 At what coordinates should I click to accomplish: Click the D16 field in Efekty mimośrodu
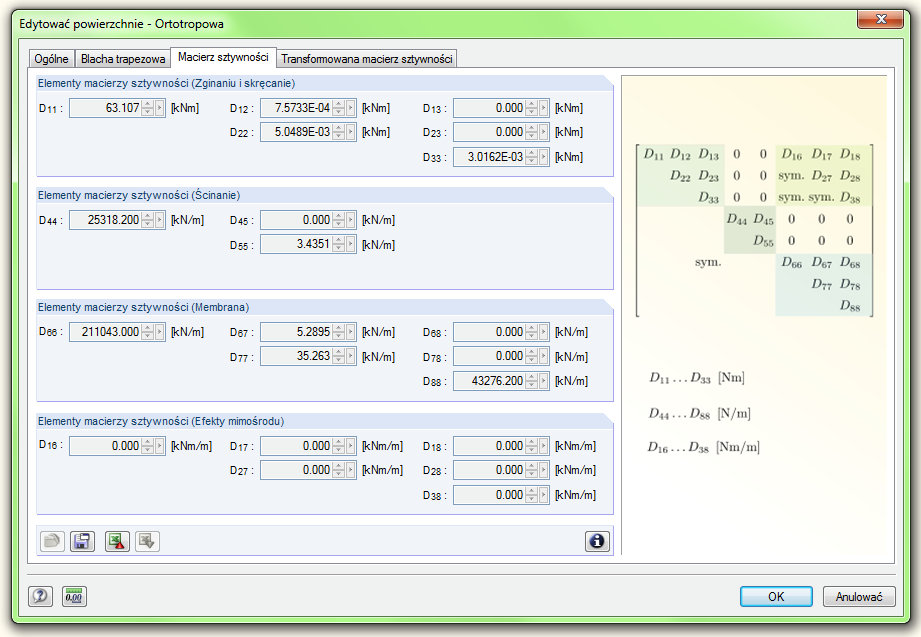(106, 446)
